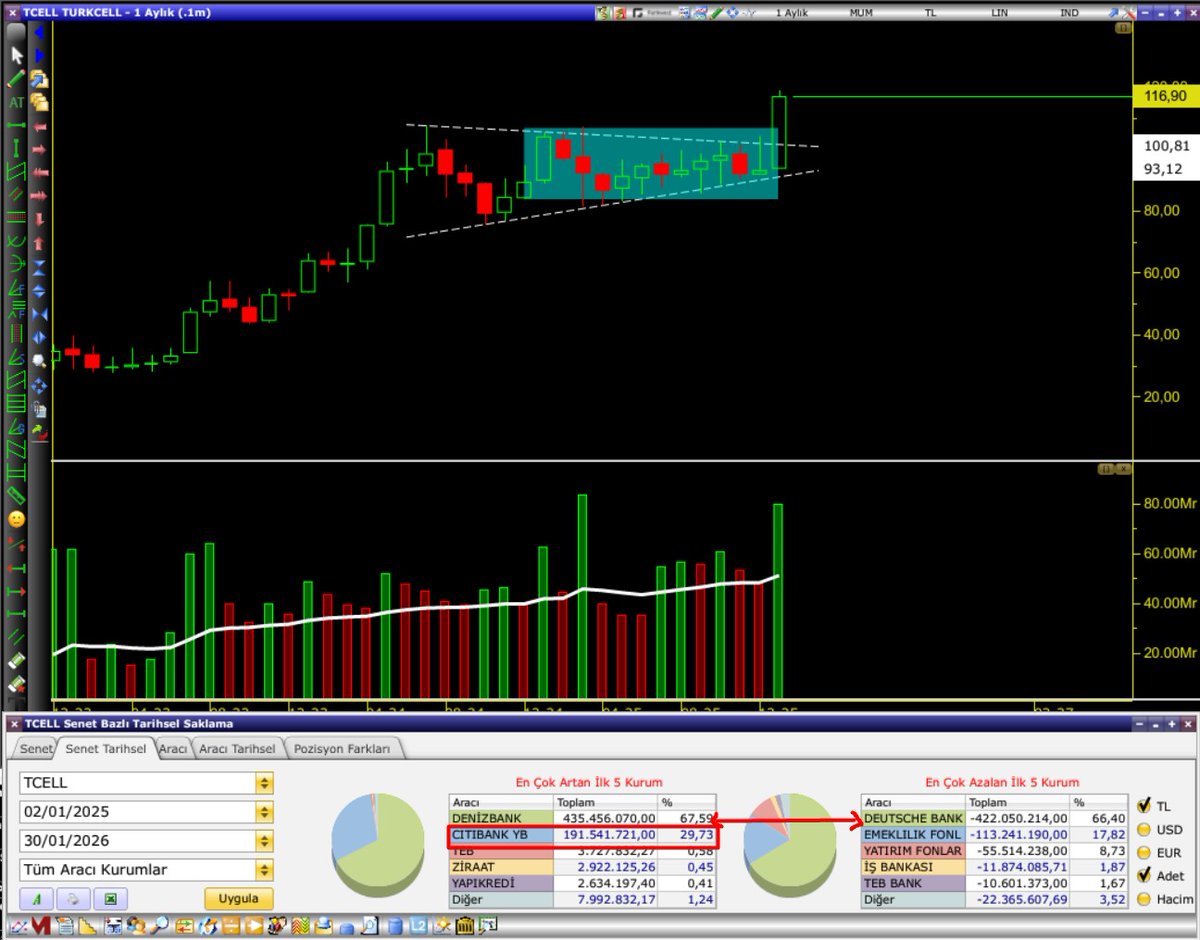This screenshot has height=940, width=1200.
Task: Switch to the Aracı tab
Action: point(173,748)
